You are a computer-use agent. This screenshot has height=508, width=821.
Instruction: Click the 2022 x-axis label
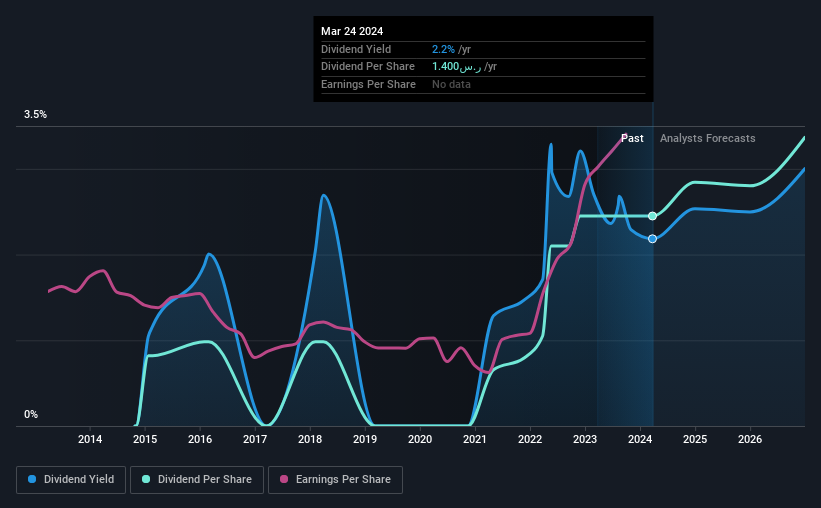pyautogui.click(x=530, y=439)
